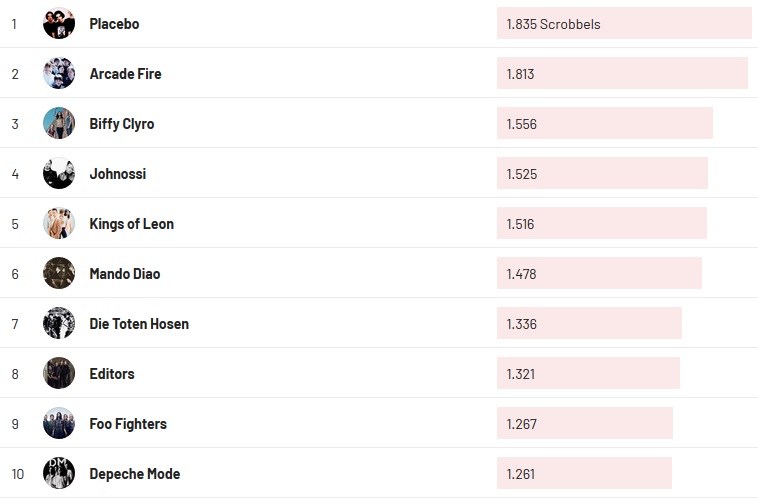Screen dimensions: 758x498
Task: Open Depeche Mode's avatar picture
Action: 59,473
